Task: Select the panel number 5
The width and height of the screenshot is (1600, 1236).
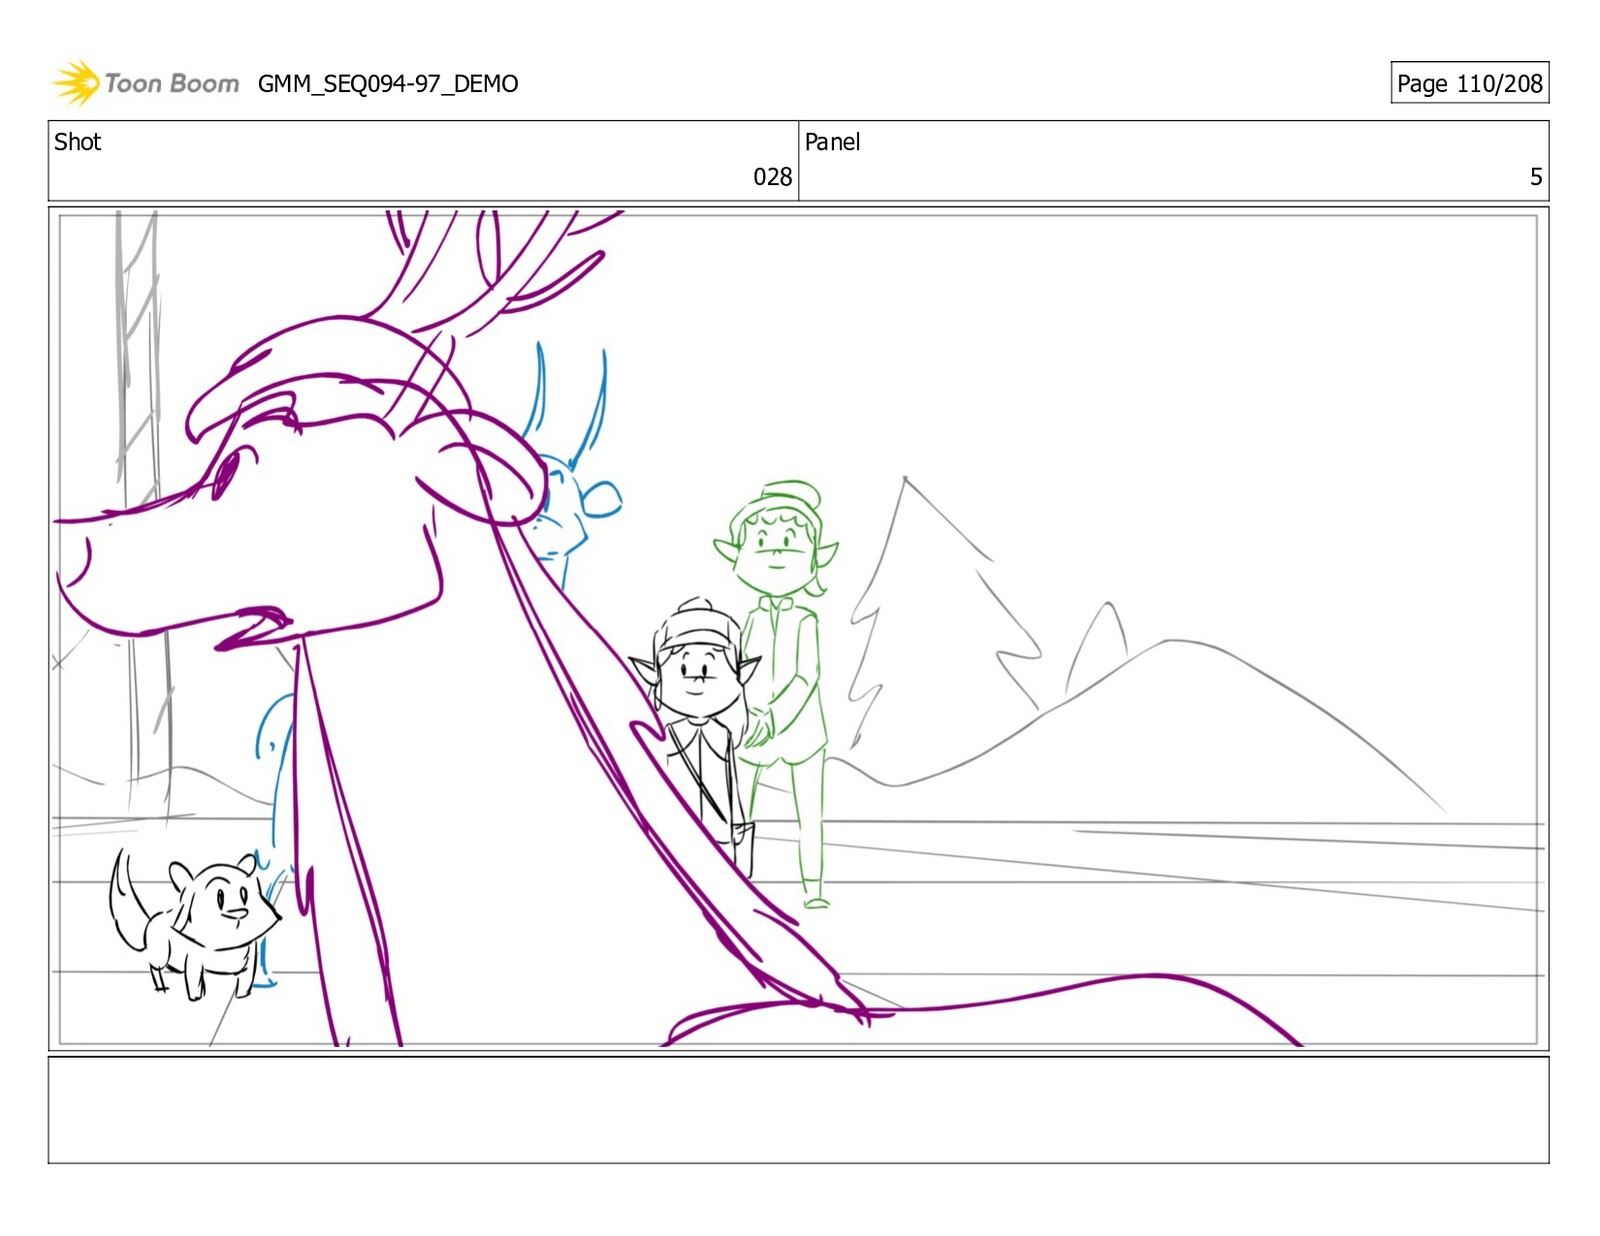Action: pyautogui.click(x=1536, y=177)
